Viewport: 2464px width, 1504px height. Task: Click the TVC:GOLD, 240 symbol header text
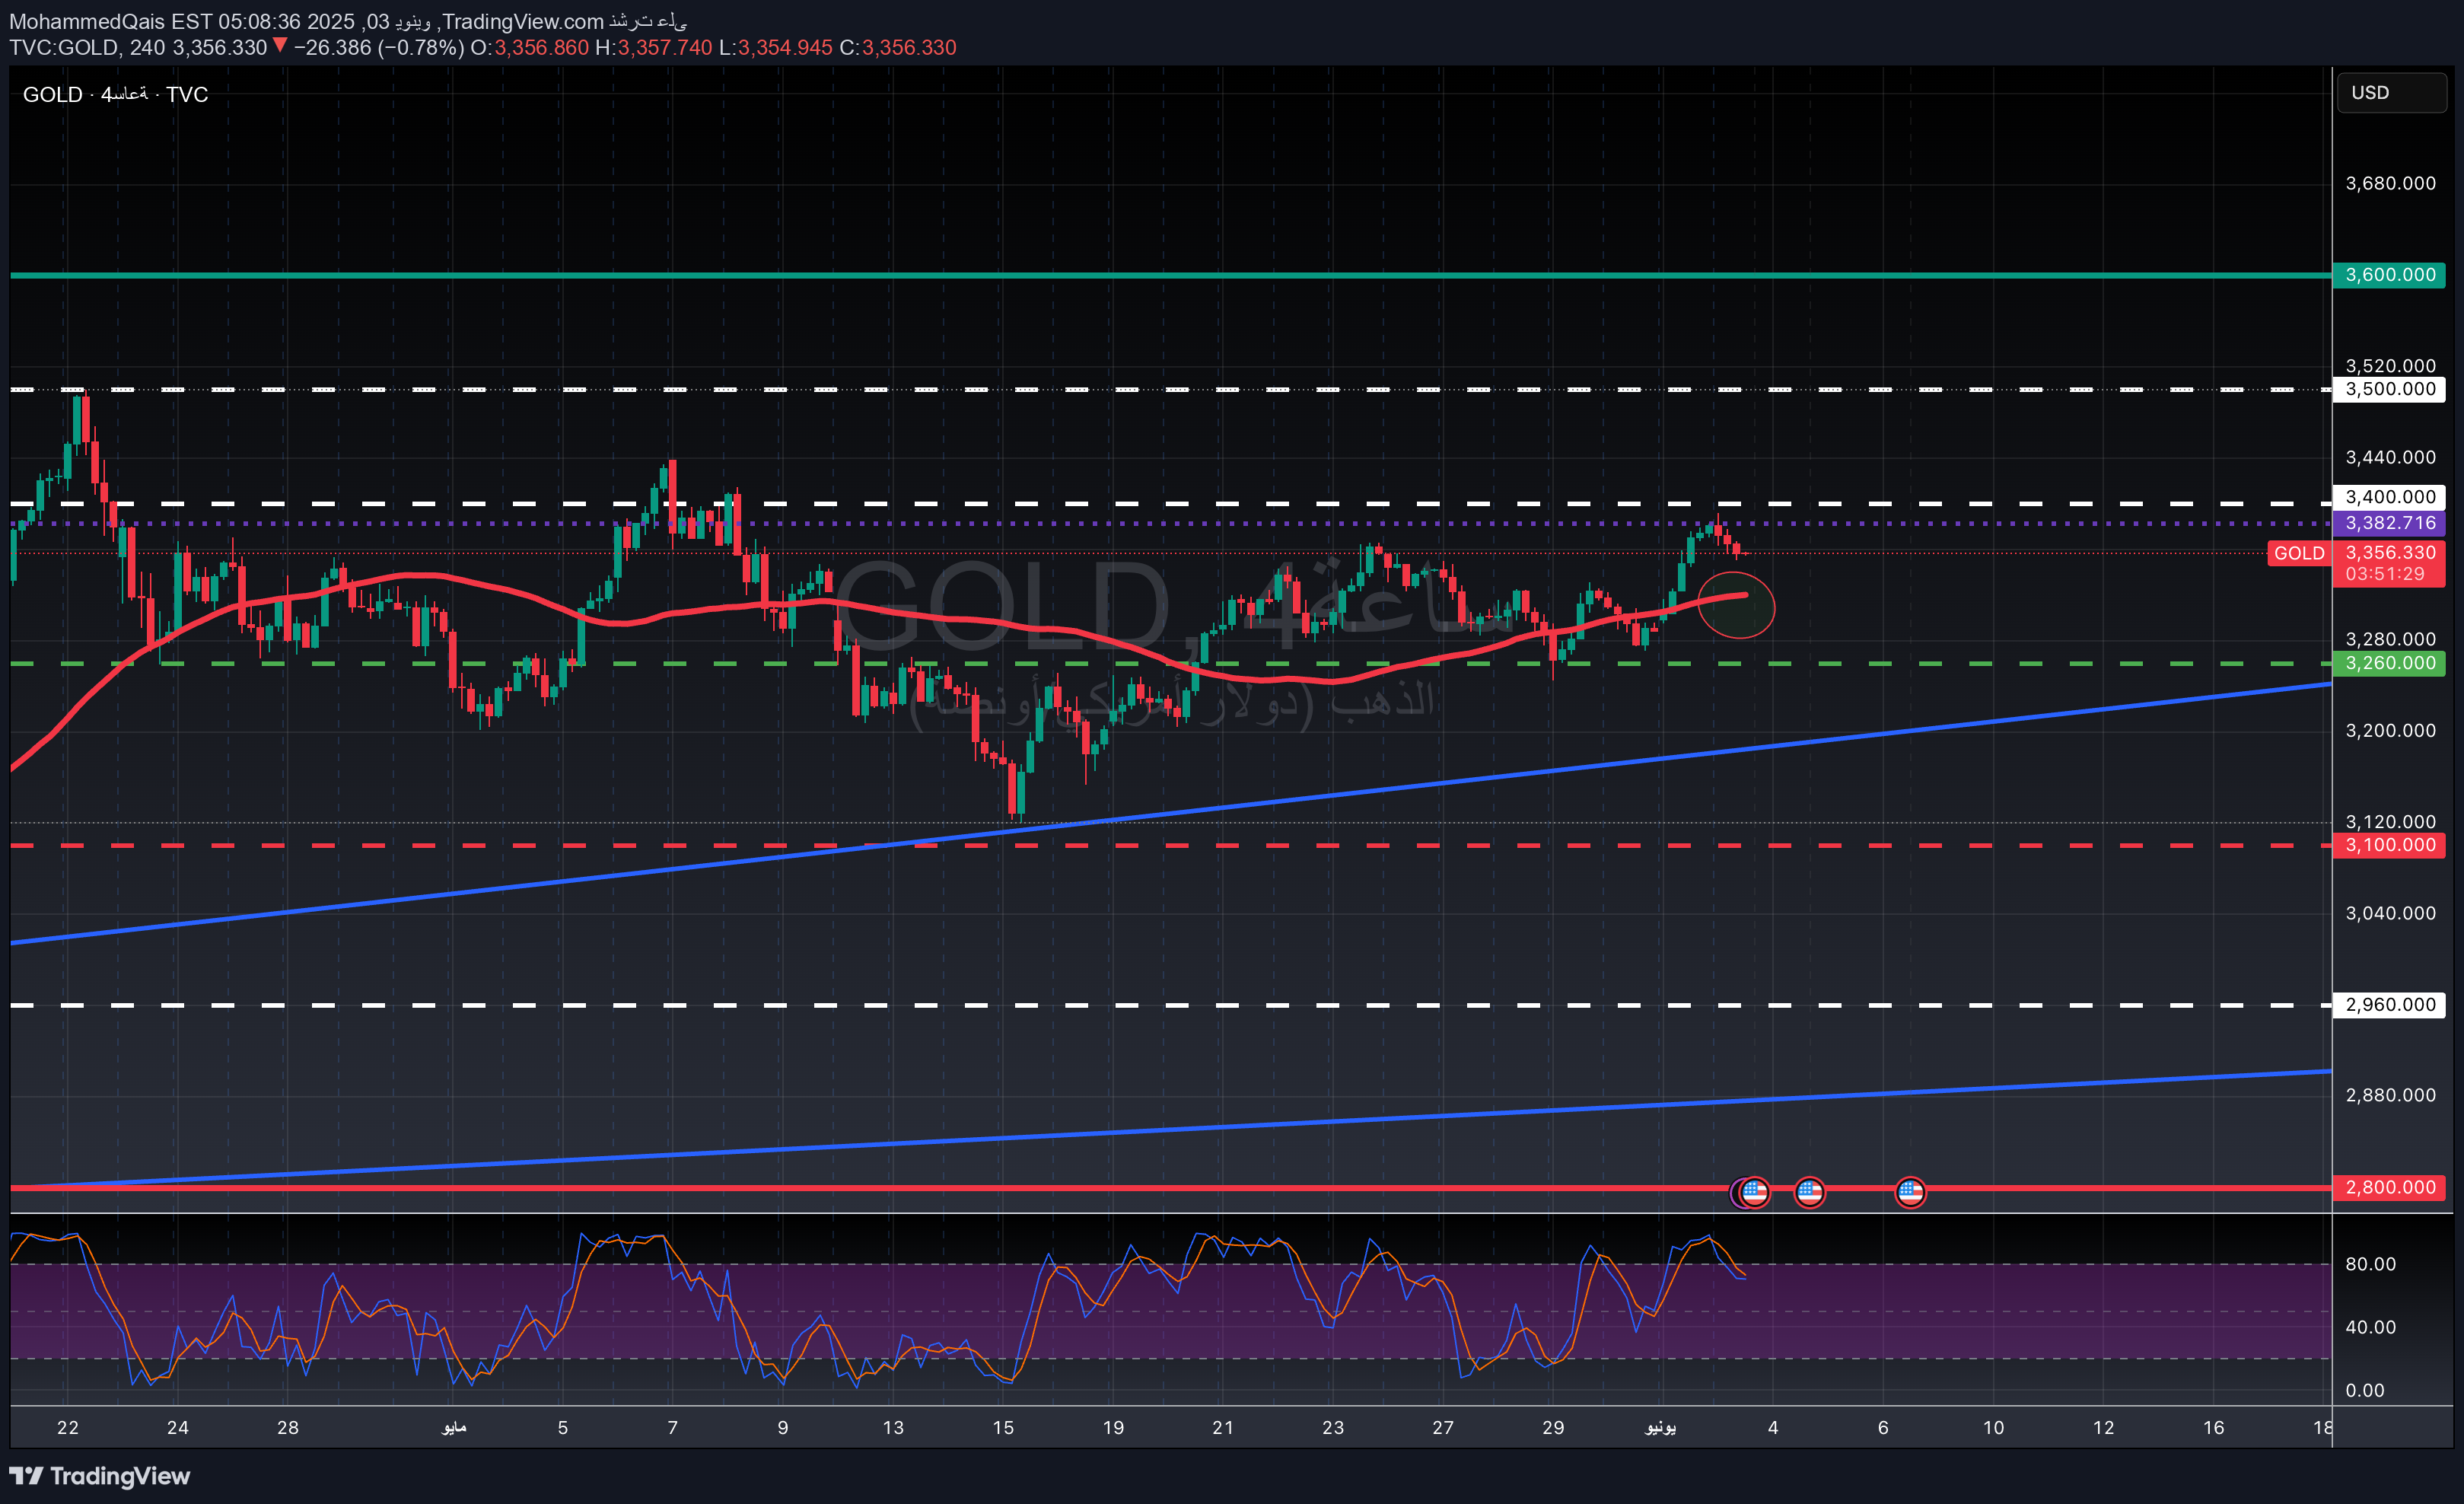pos(88,48)
